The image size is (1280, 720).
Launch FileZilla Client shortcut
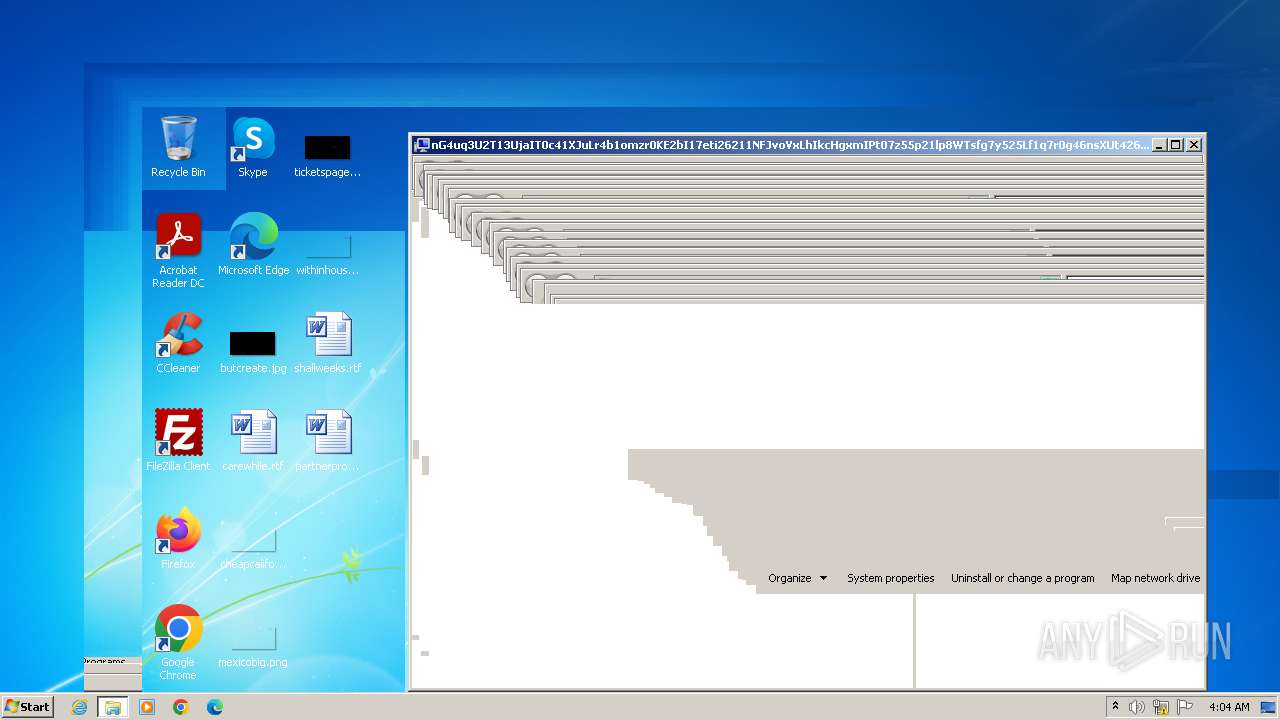point(178,441)
